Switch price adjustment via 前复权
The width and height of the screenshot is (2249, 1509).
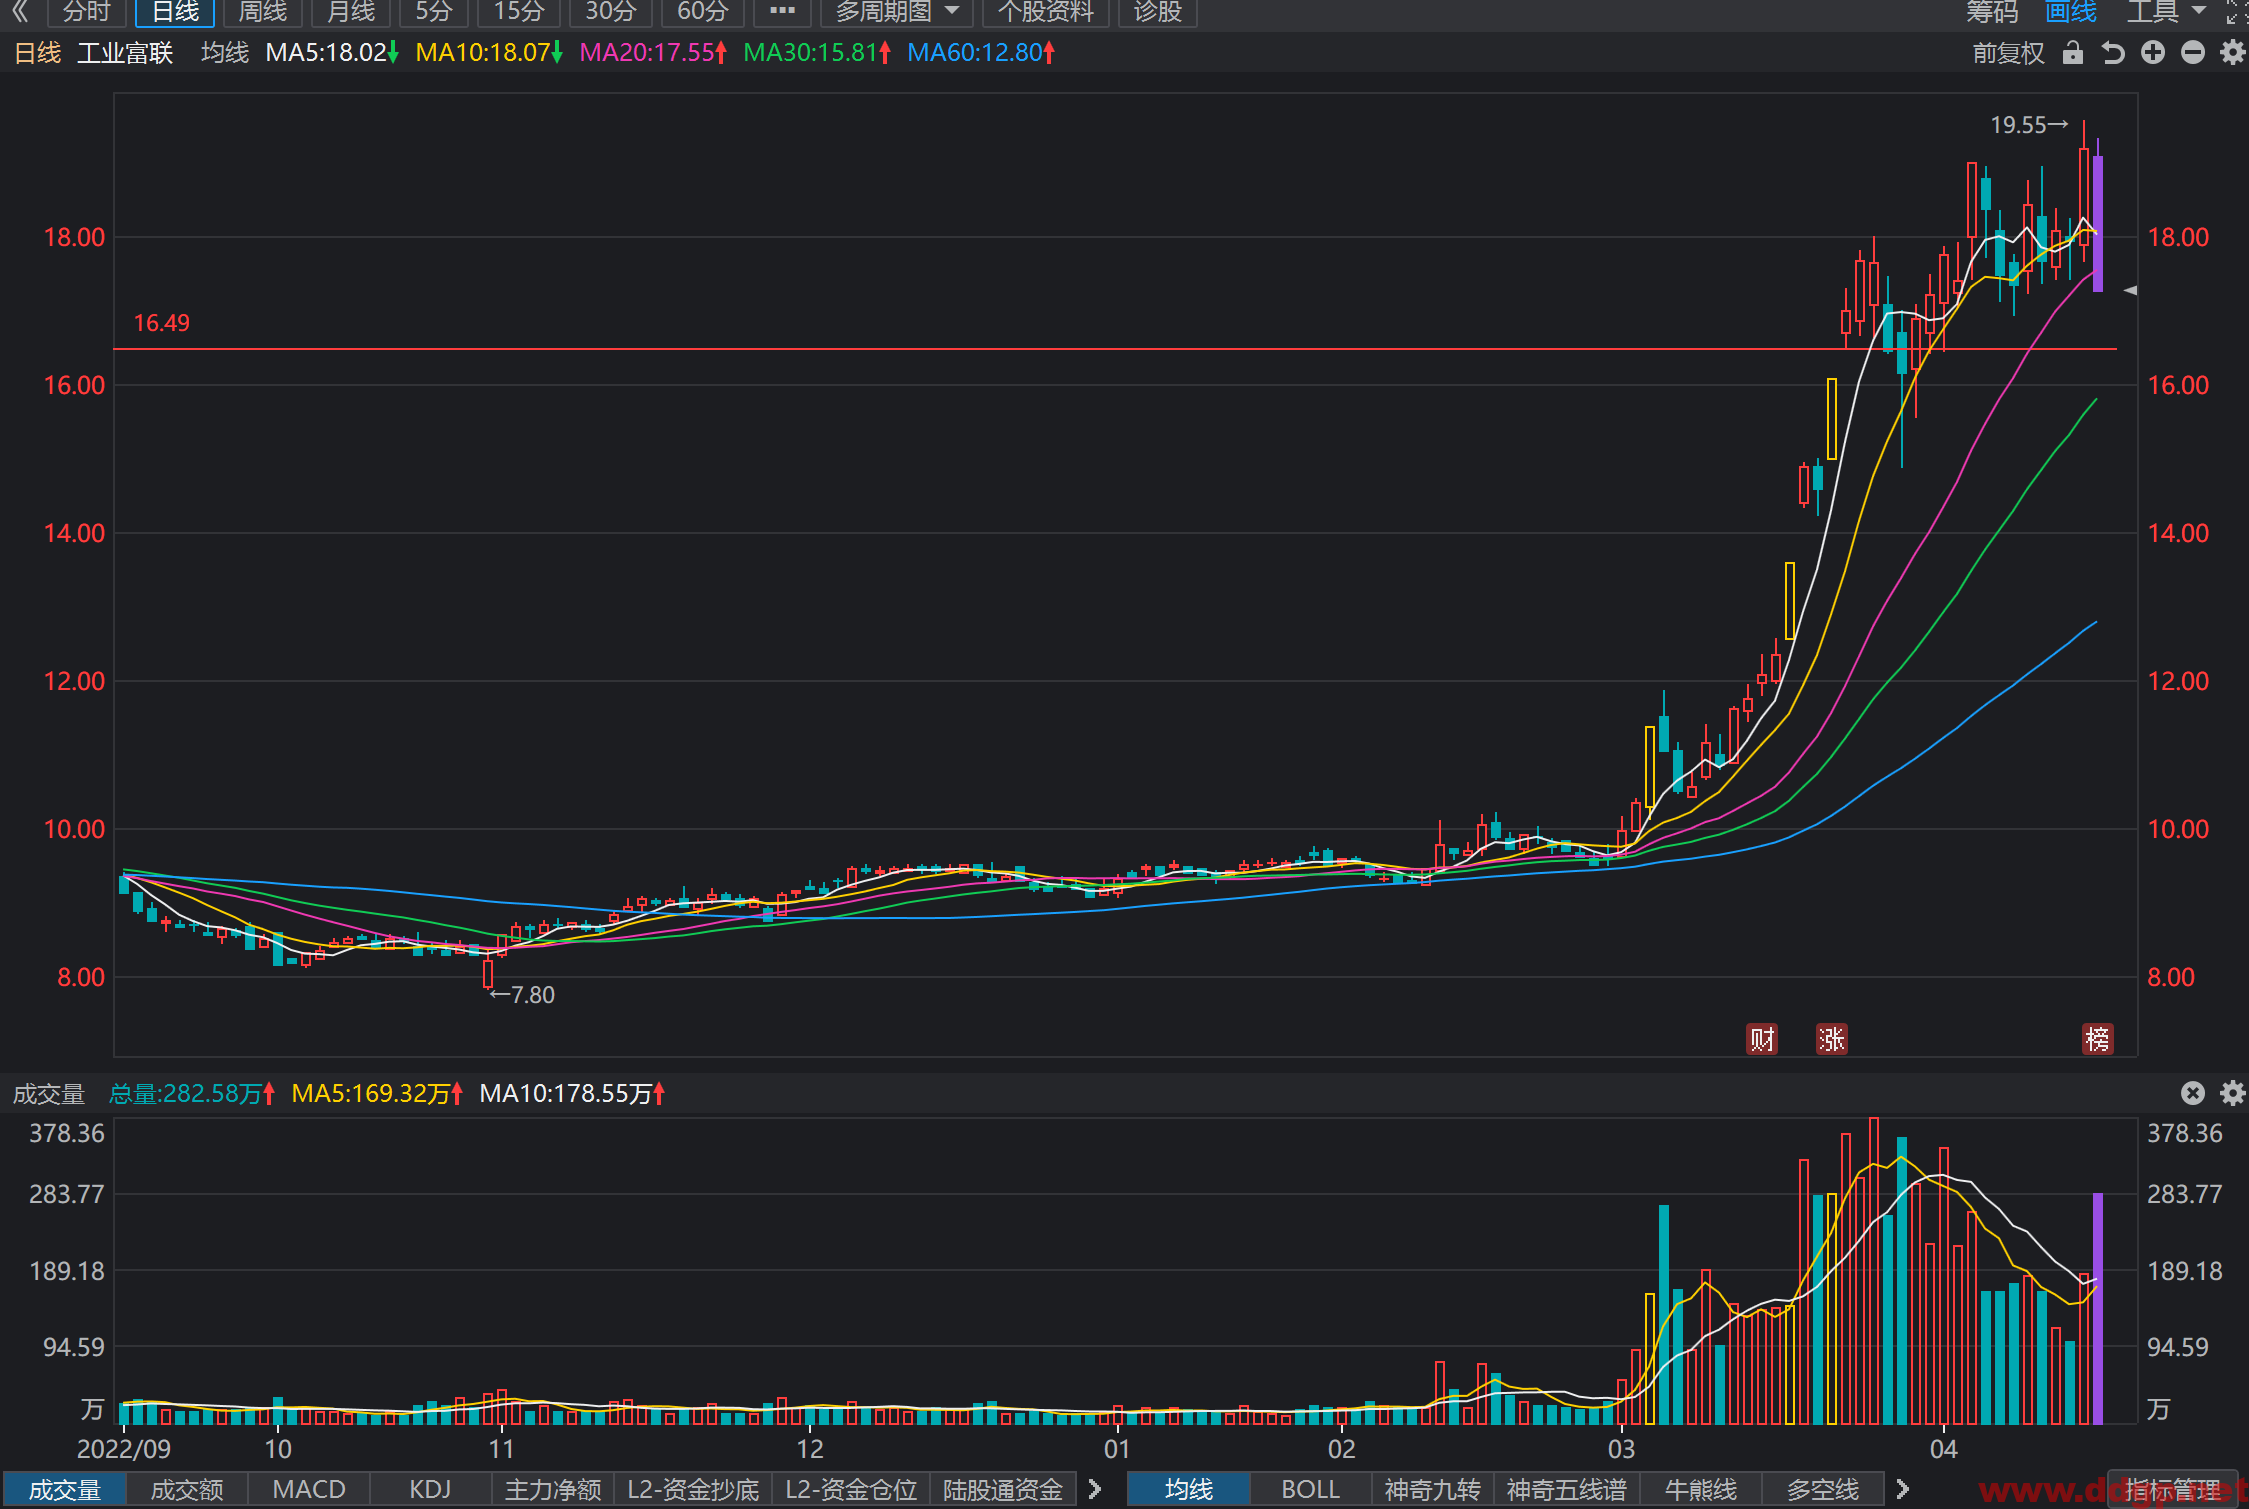tap(2008, 53)
